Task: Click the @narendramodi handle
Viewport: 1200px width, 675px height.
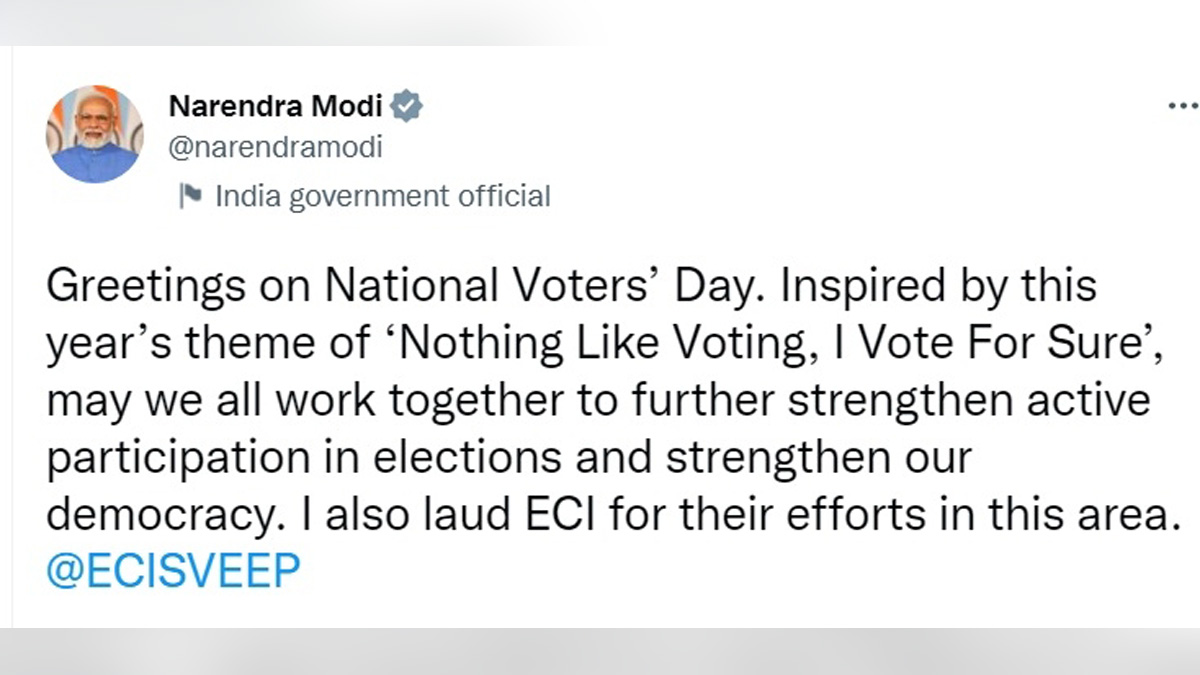Action: 276,149
